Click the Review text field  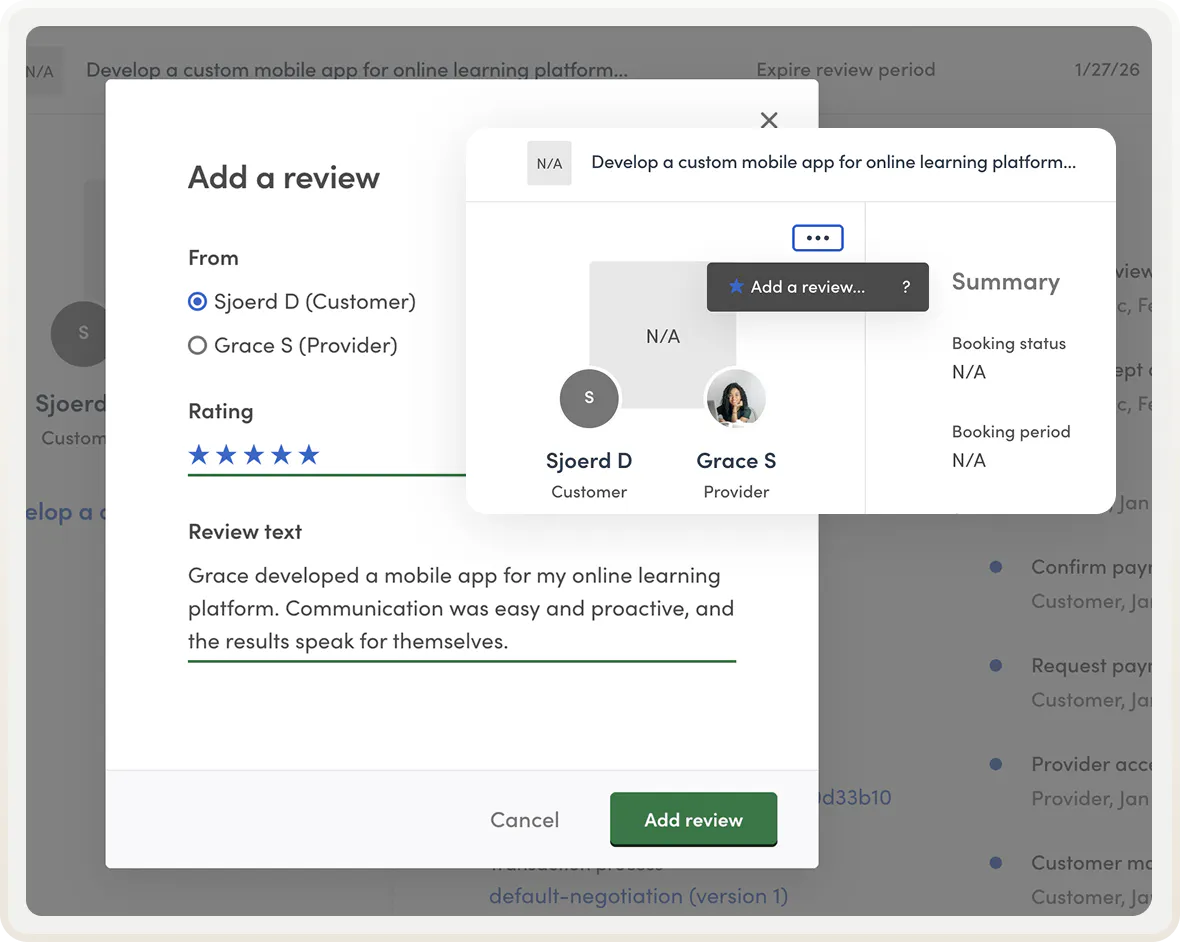(x=461, y=608)
